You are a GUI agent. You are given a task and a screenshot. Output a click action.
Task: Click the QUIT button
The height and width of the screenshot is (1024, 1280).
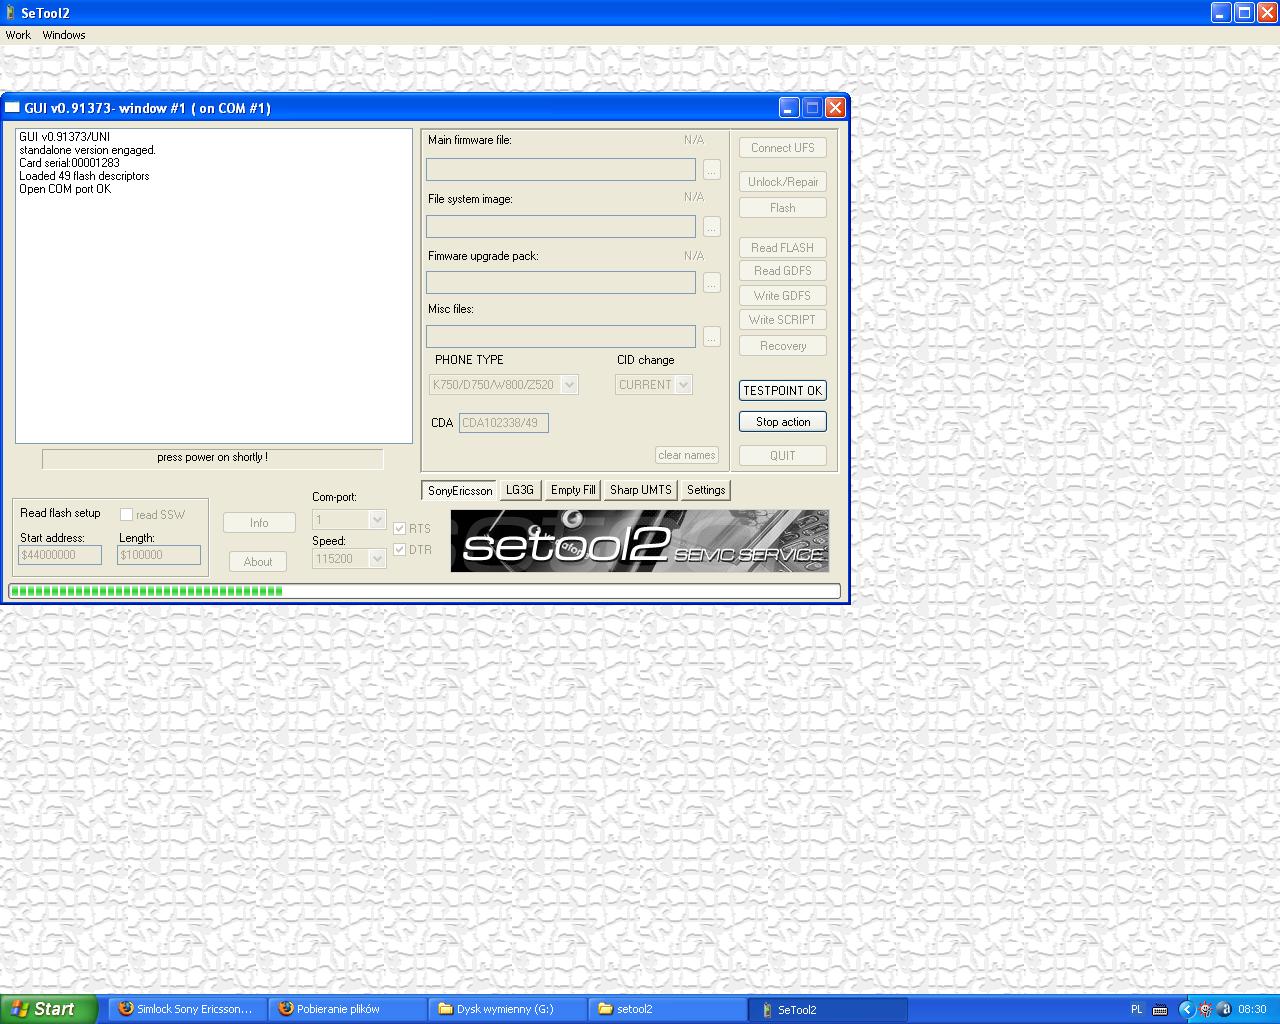[783, 456]
